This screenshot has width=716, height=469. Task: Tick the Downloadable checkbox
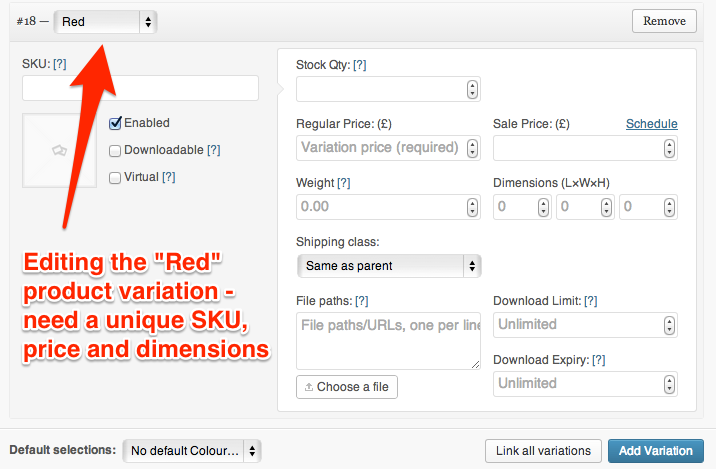(x=115, y=150)
